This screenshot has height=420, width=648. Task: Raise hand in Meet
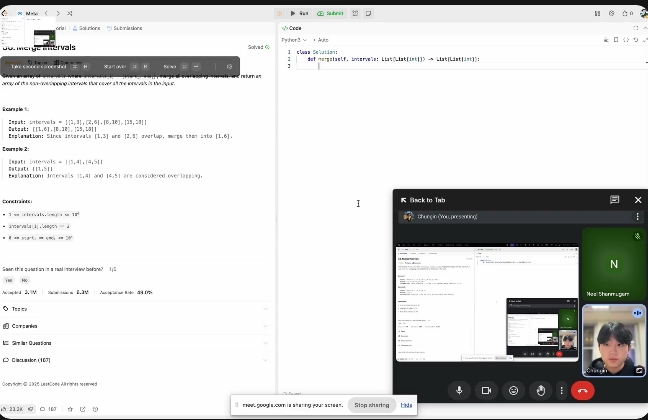541,391
